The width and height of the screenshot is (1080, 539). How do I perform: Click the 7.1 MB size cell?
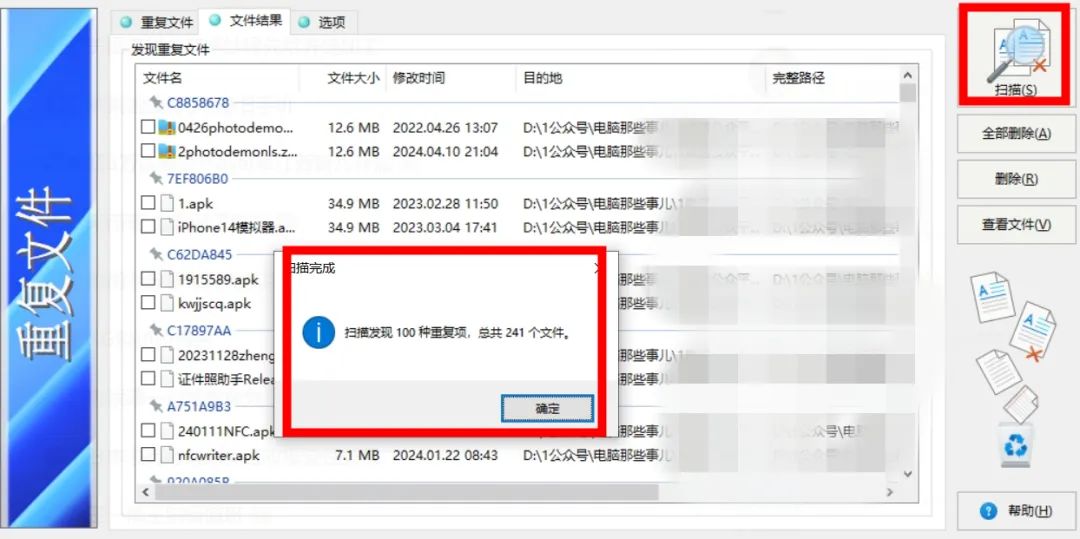(357, 454)
